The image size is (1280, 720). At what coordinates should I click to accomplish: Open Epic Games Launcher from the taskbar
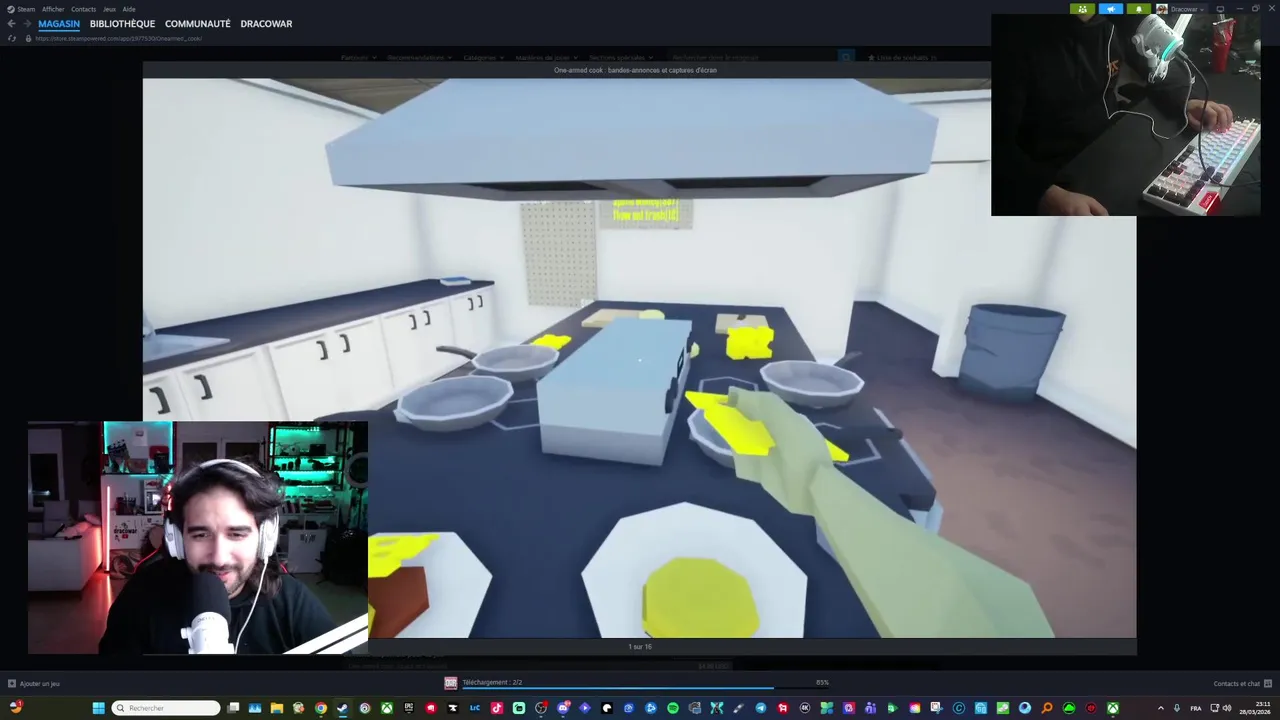pos(409,708)
